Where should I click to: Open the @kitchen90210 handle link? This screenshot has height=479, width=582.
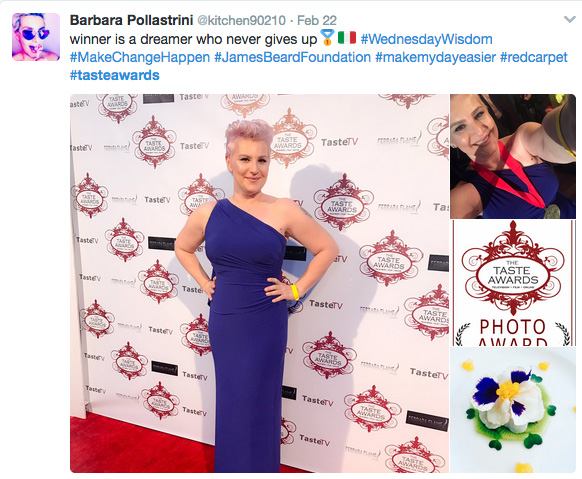[x=241, y=20]
